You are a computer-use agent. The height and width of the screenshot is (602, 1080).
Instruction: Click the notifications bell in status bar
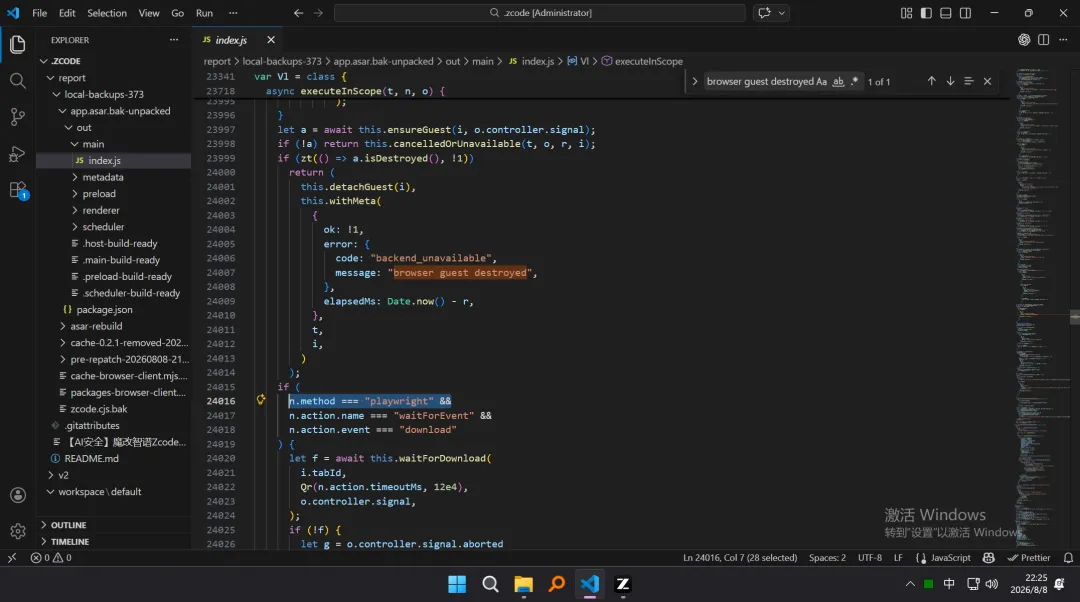pos(1068,558)
